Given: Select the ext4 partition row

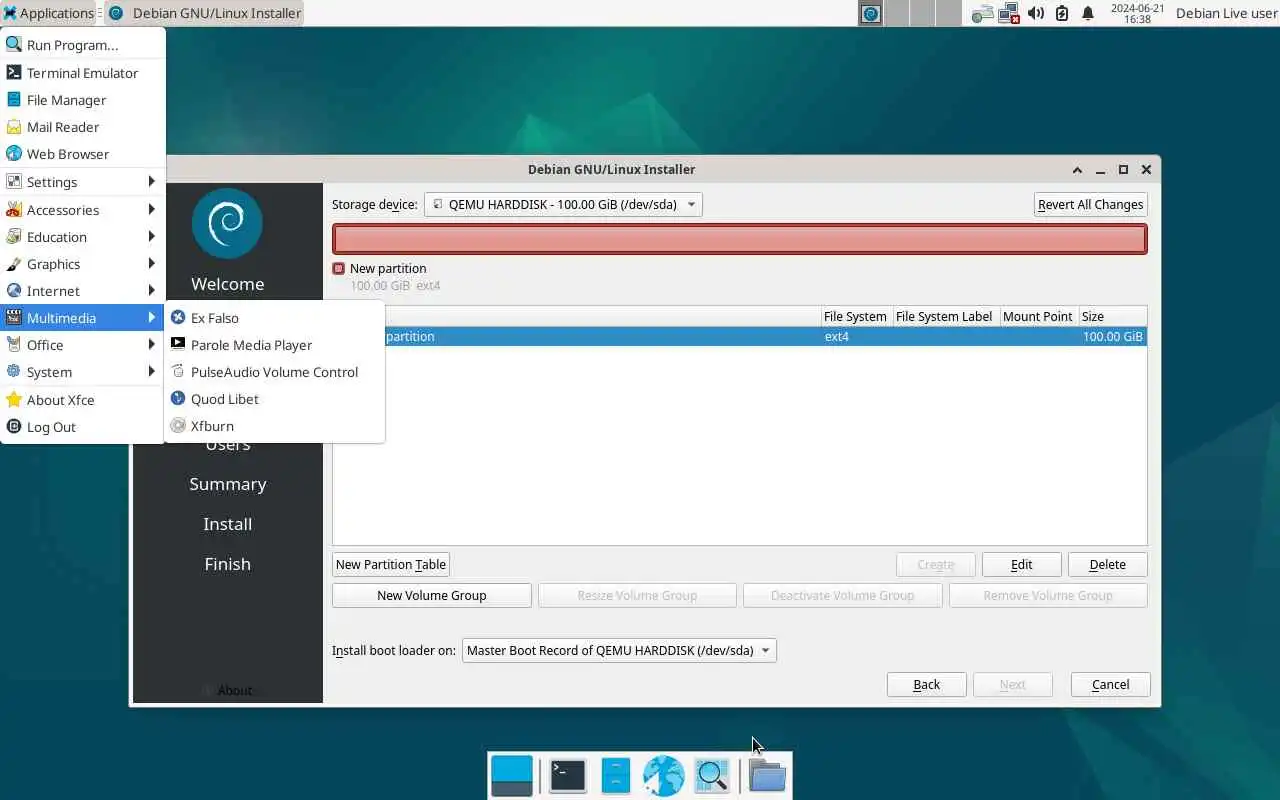Looking at the screenshot, I should pos(740,337).
